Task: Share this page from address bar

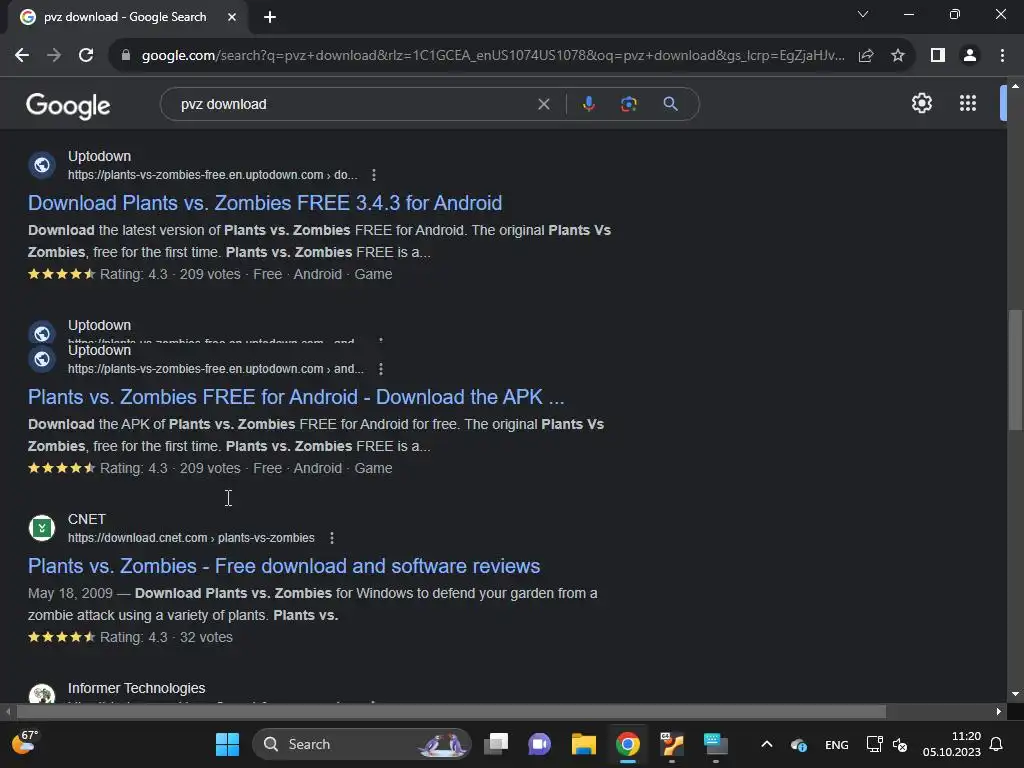Action: tap(866, 56)
